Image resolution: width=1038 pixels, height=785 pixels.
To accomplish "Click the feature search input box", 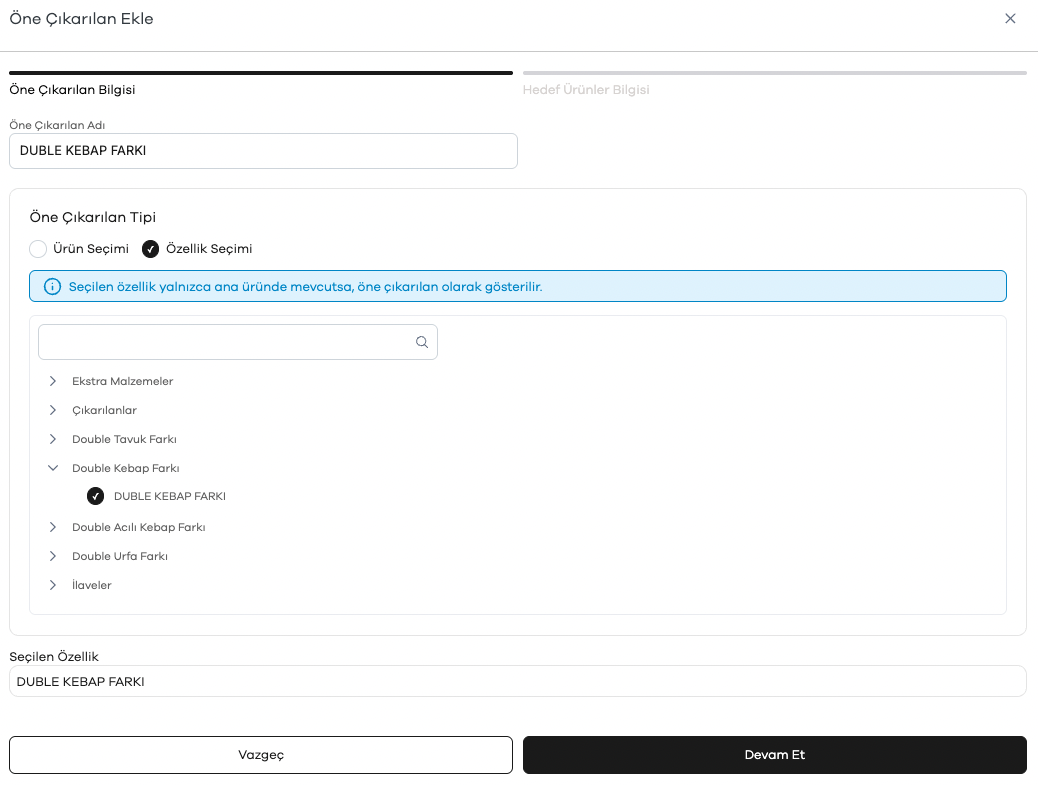I will [x=238, y=342].
